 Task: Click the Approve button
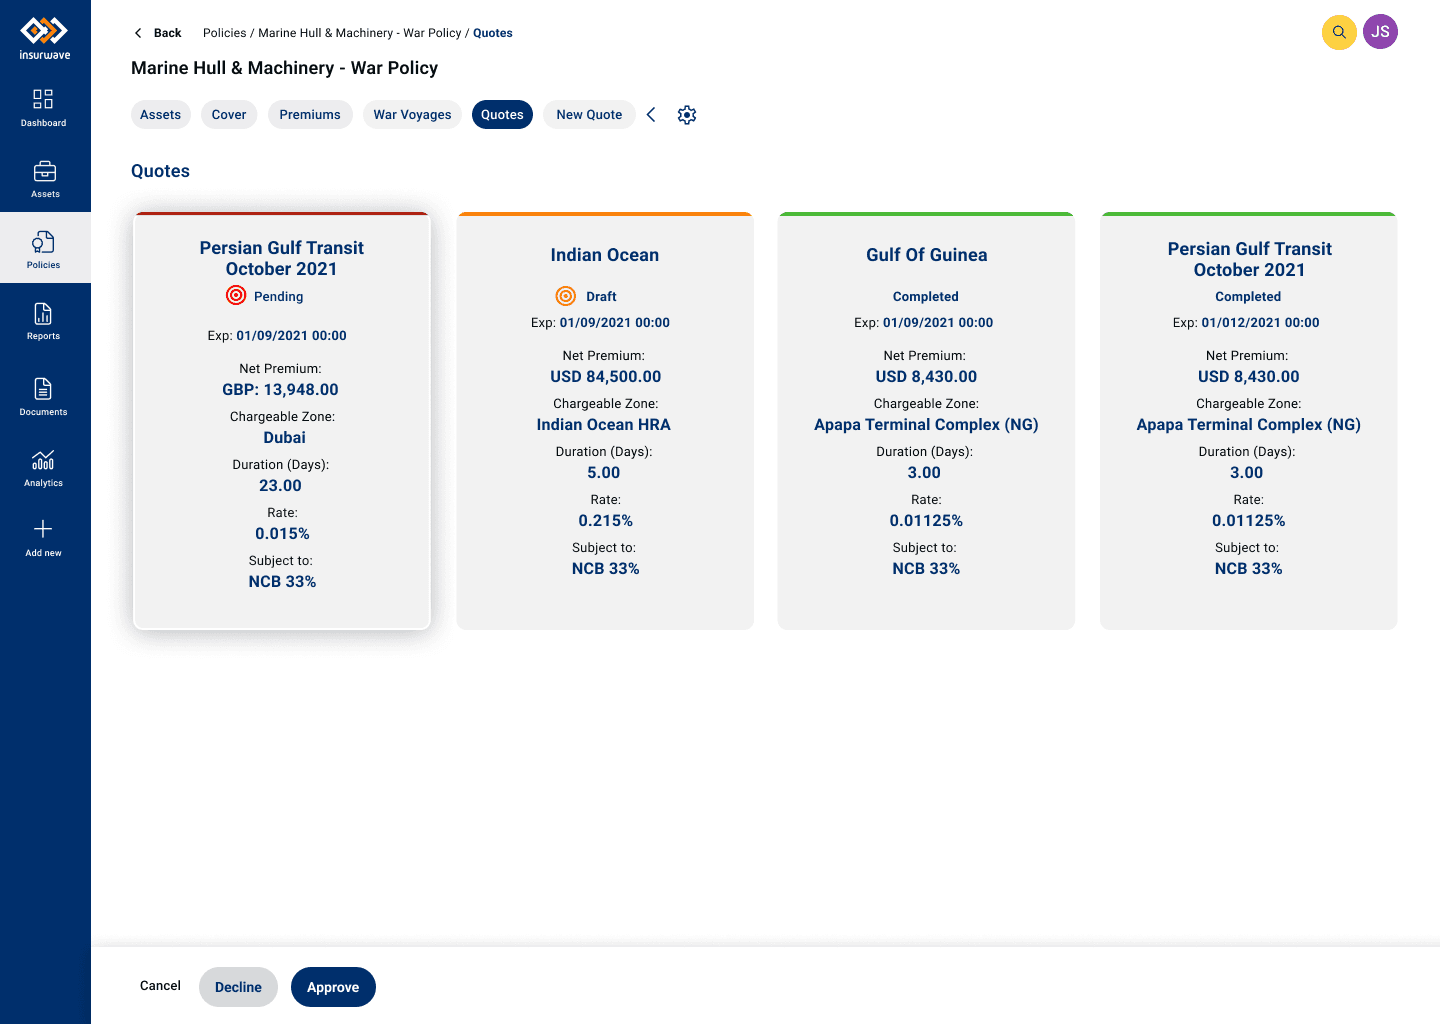pyautogui.click(x=333, y=987)
